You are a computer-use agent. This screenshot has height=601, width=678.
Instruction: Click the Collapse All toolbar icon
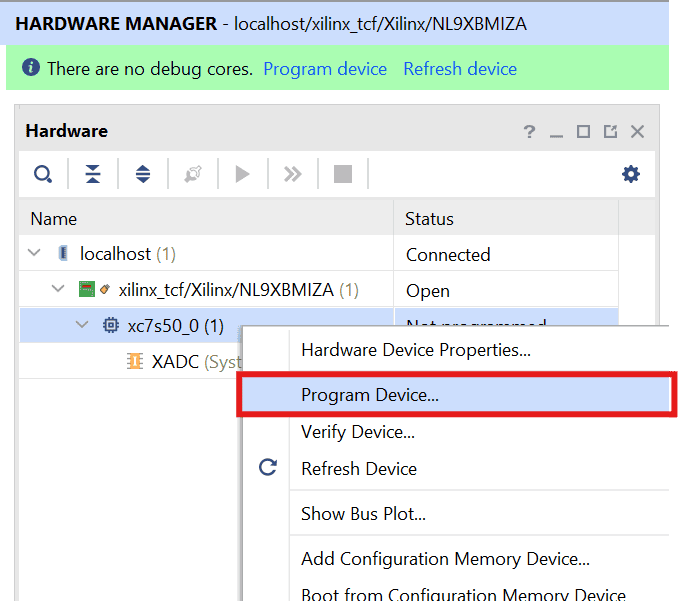coord(93,174)
